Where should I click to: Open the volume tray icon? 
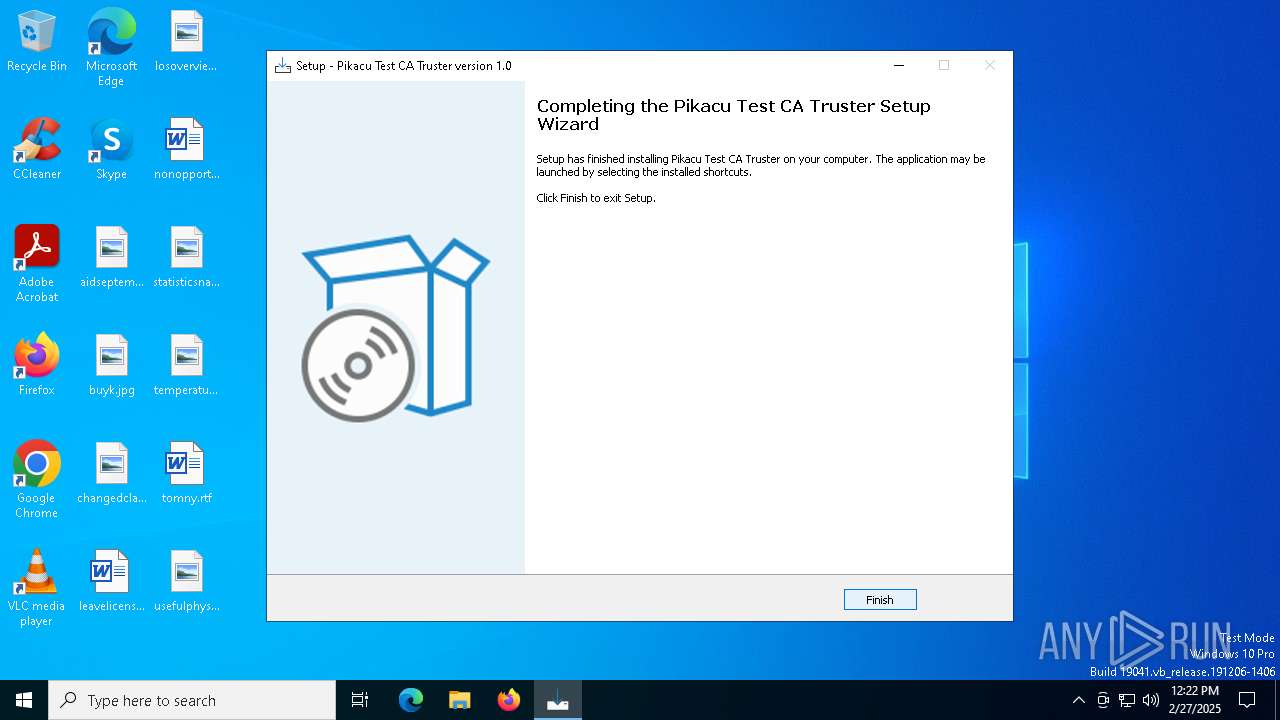pos(1151,700)
